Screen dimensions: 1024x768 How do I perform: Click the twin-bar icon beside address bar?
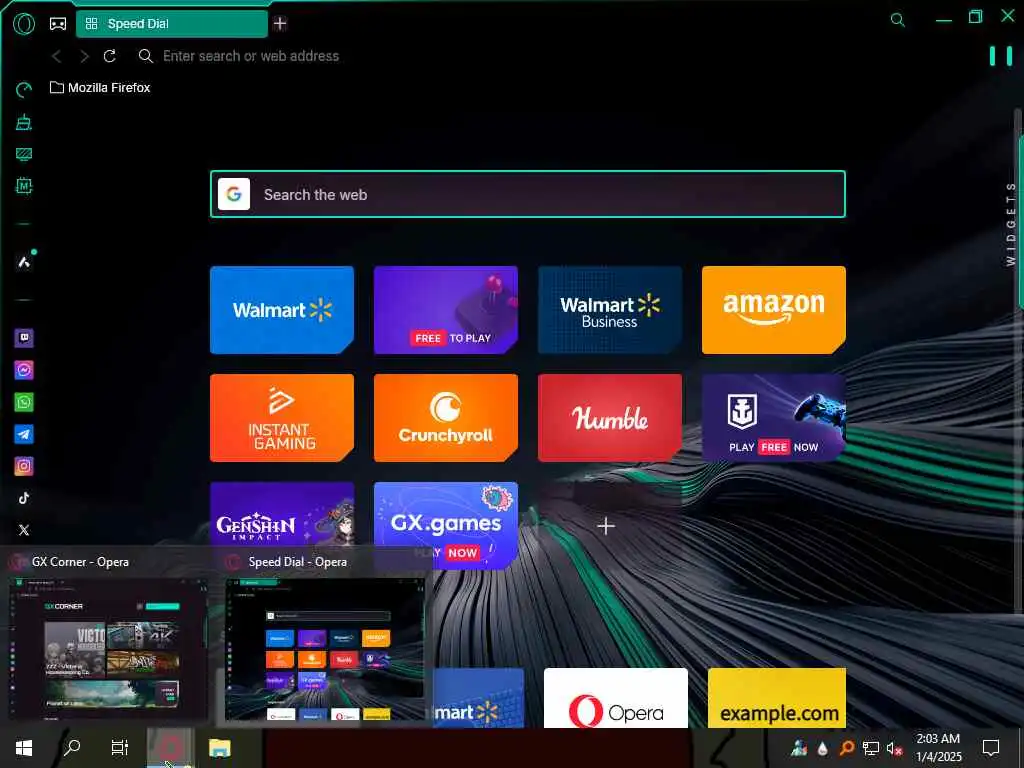(1000, 56)
